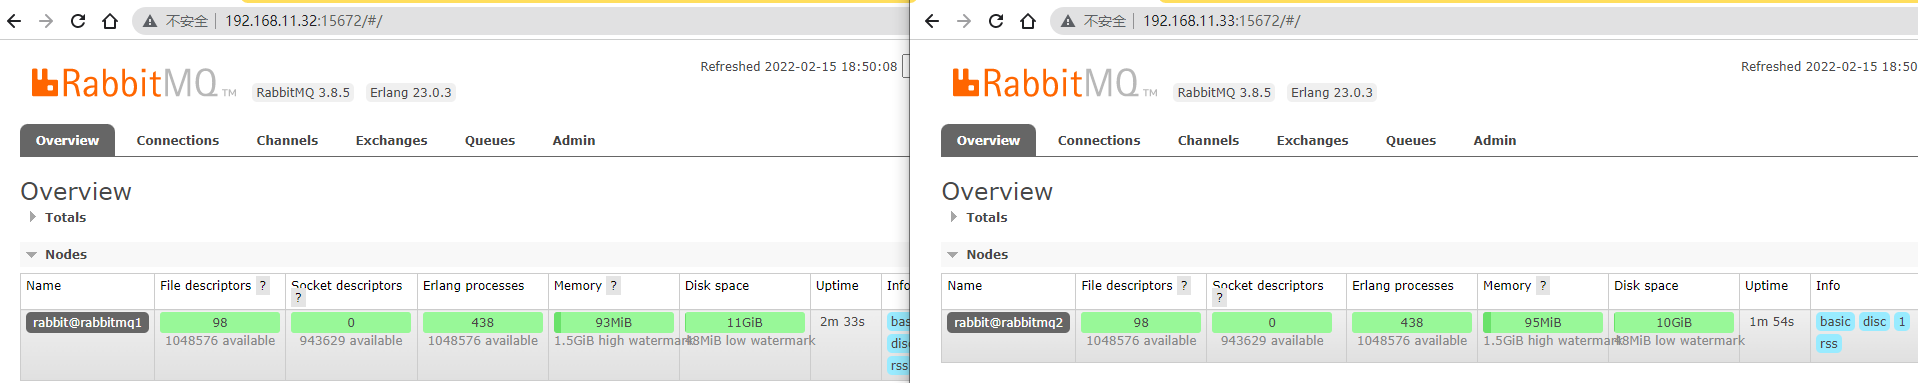
Task: Open home page in left browser
Action: (110, 21)
